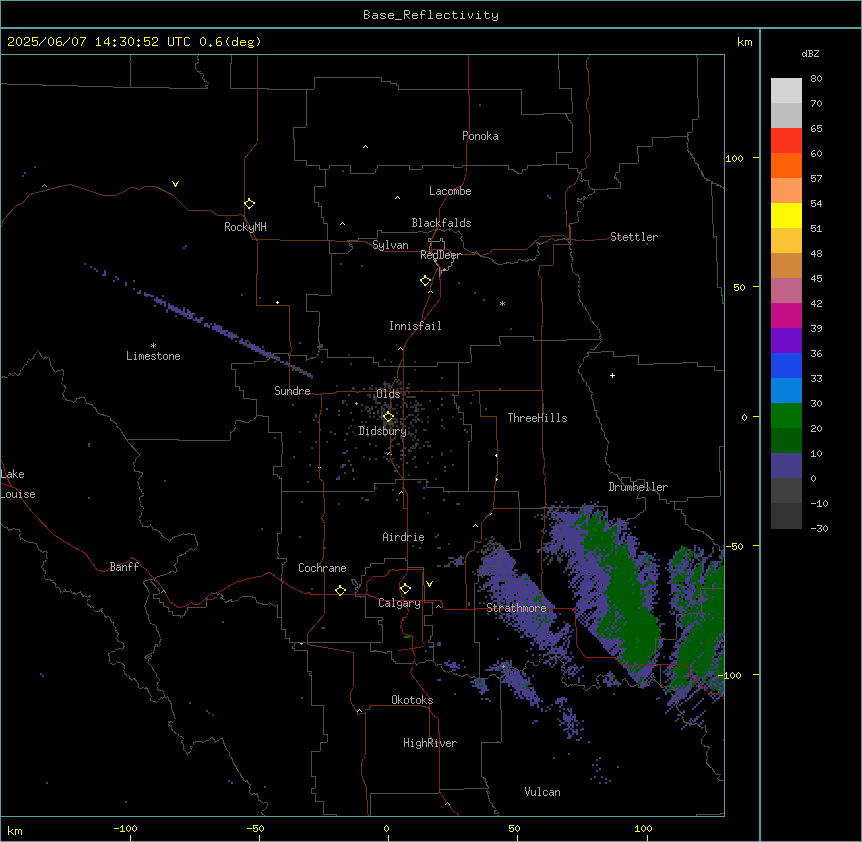
Task: Select the Okotoks label
Action: click(412, 700)
